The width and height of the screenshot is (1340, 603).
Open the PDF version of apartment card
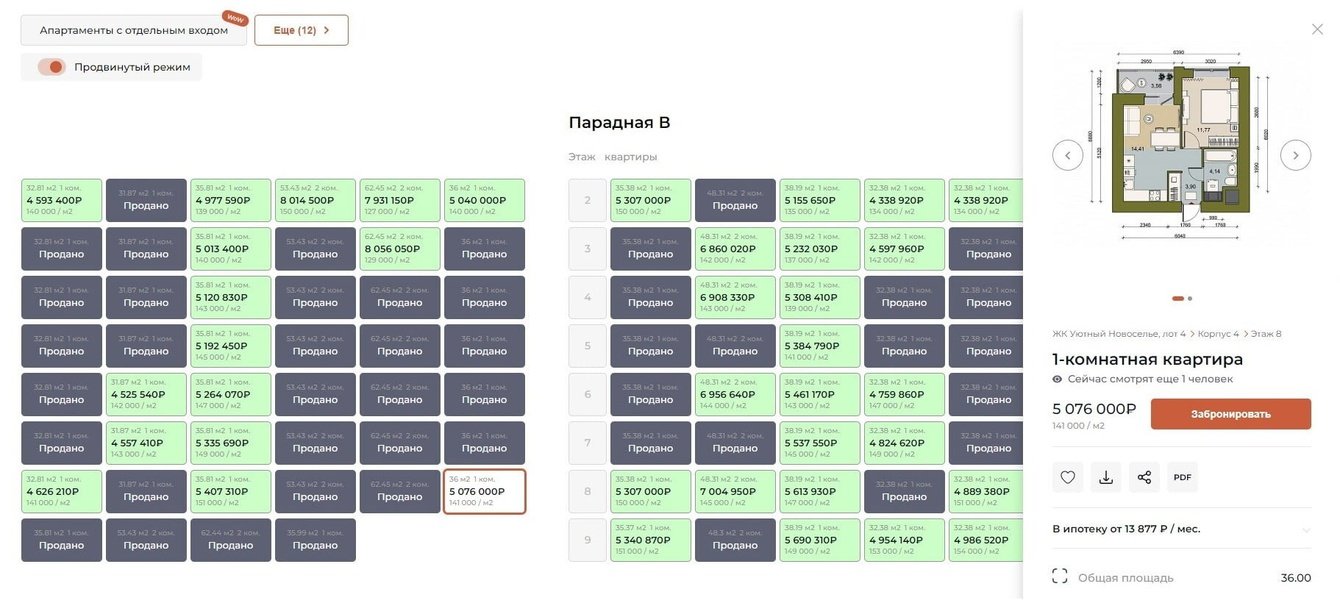[1182, 477]
